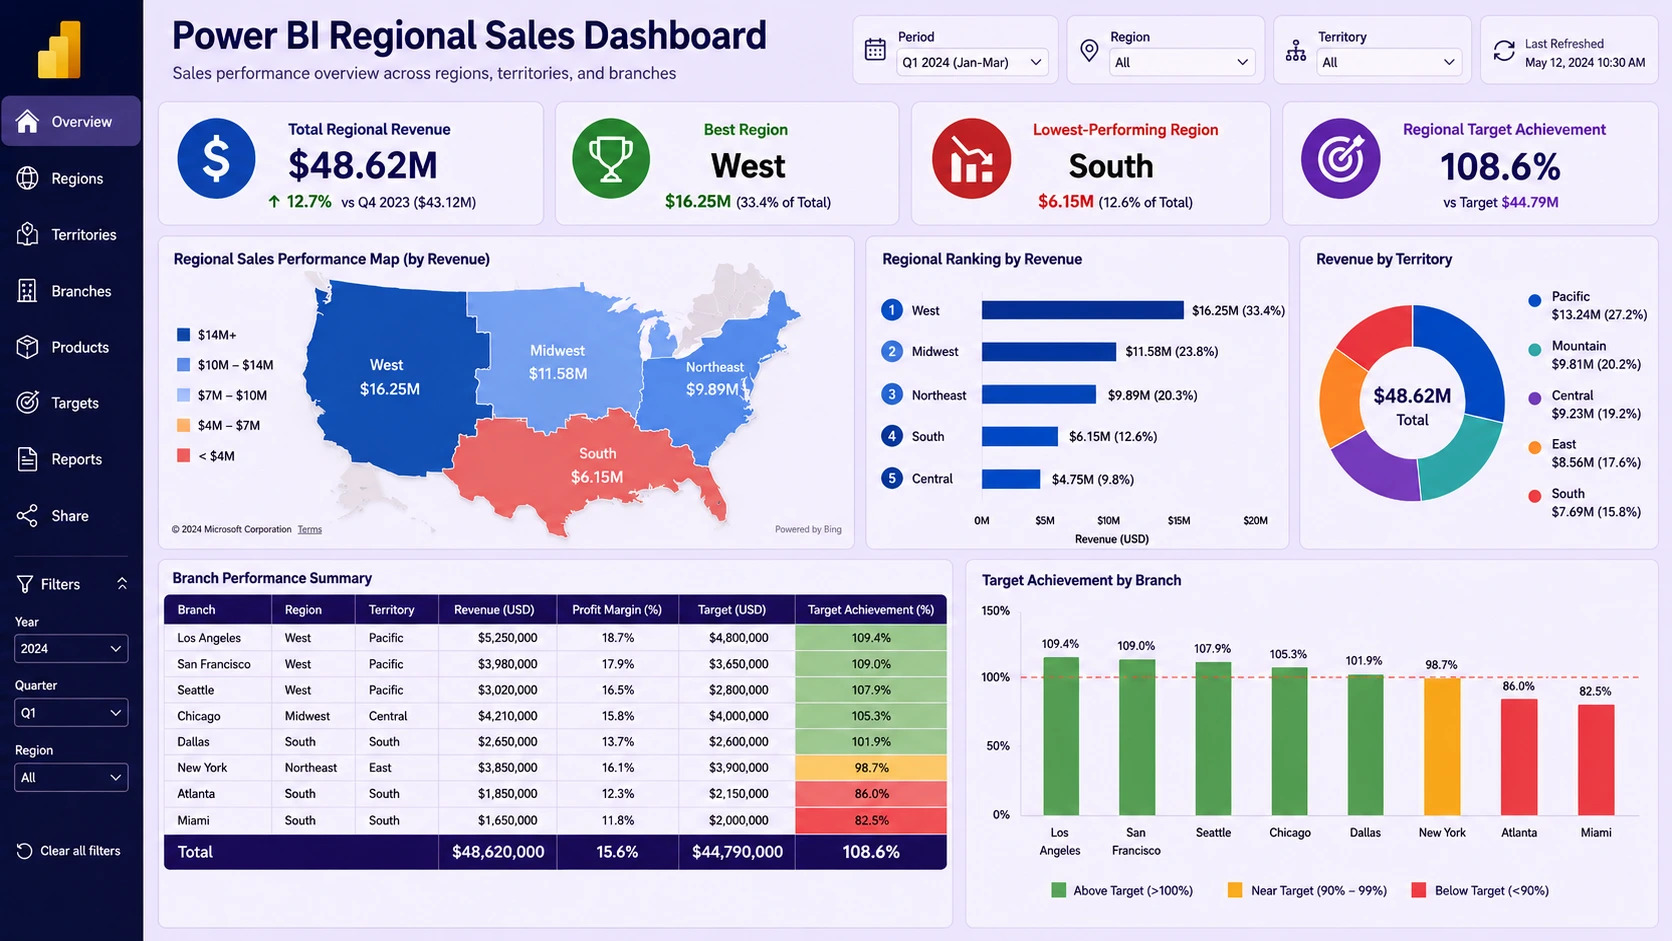Click the rank 5 badge for Central

[x=892, y=478]
